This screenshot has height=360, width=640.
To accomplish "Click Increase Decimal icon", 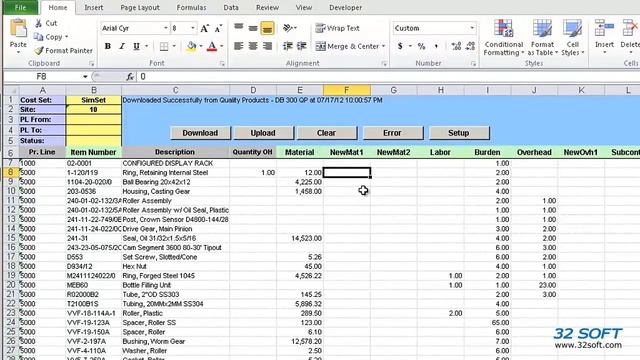I will pos(456,46).
